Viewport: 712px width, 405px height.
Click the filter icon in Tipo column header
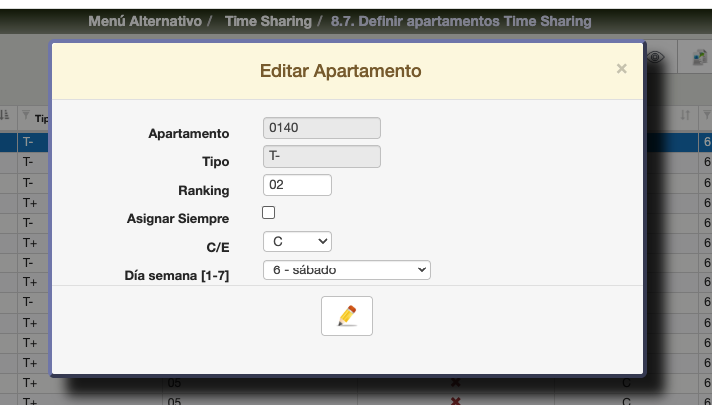click(x=26, y=117)
